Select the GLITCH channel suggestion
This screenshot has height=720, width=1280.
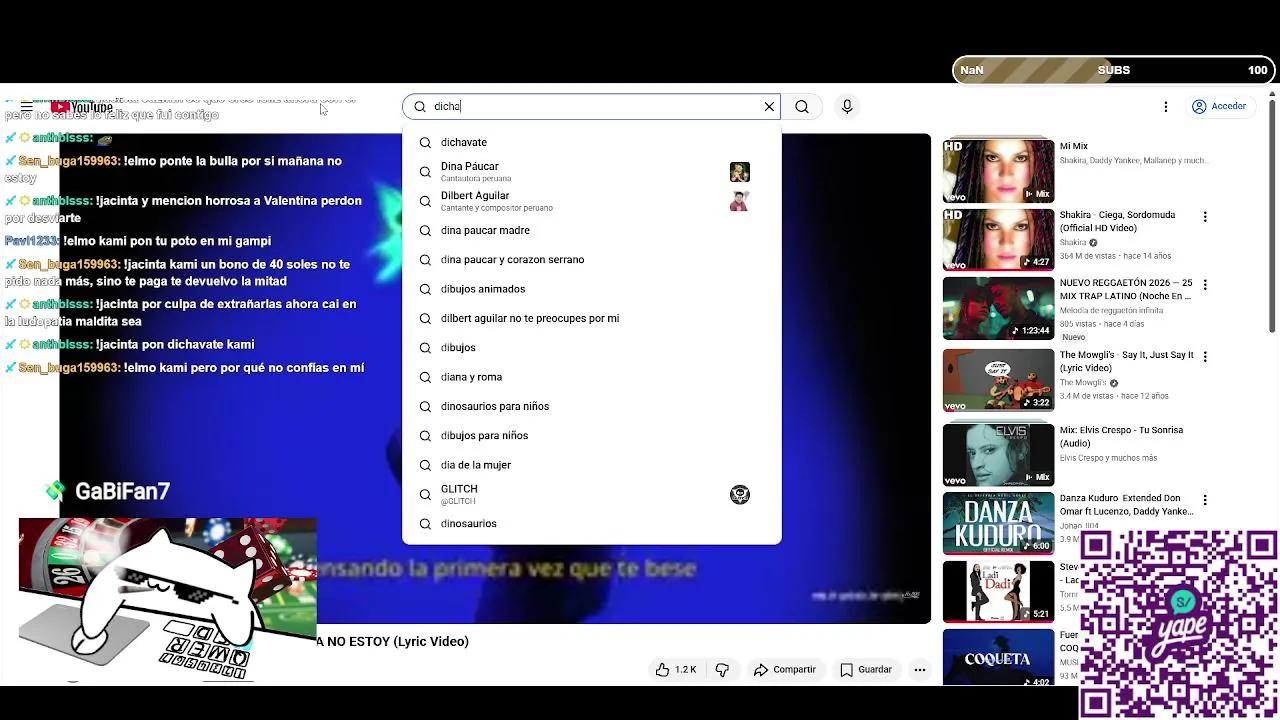click(x=591, y=494)
